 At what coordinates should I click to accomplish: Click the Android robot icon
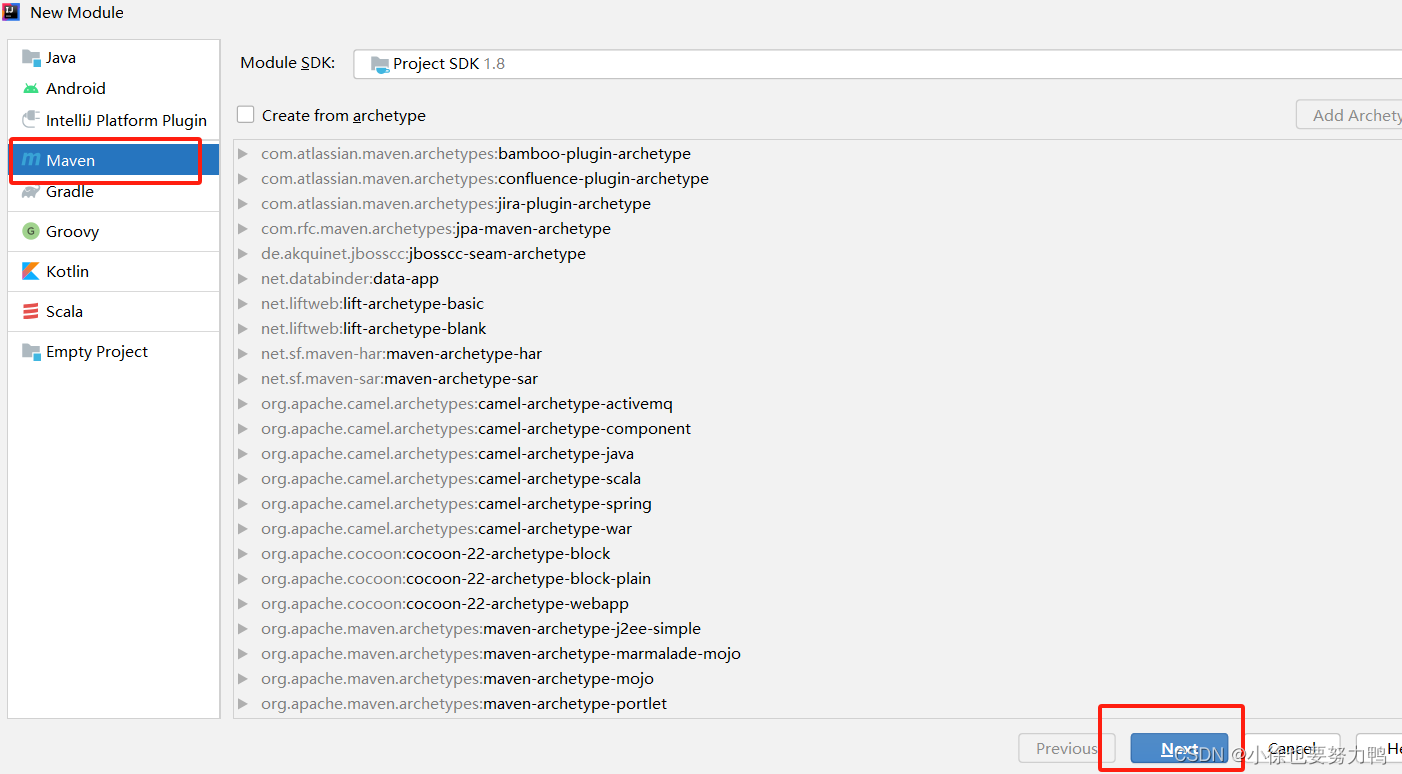(x=31, y=88)
